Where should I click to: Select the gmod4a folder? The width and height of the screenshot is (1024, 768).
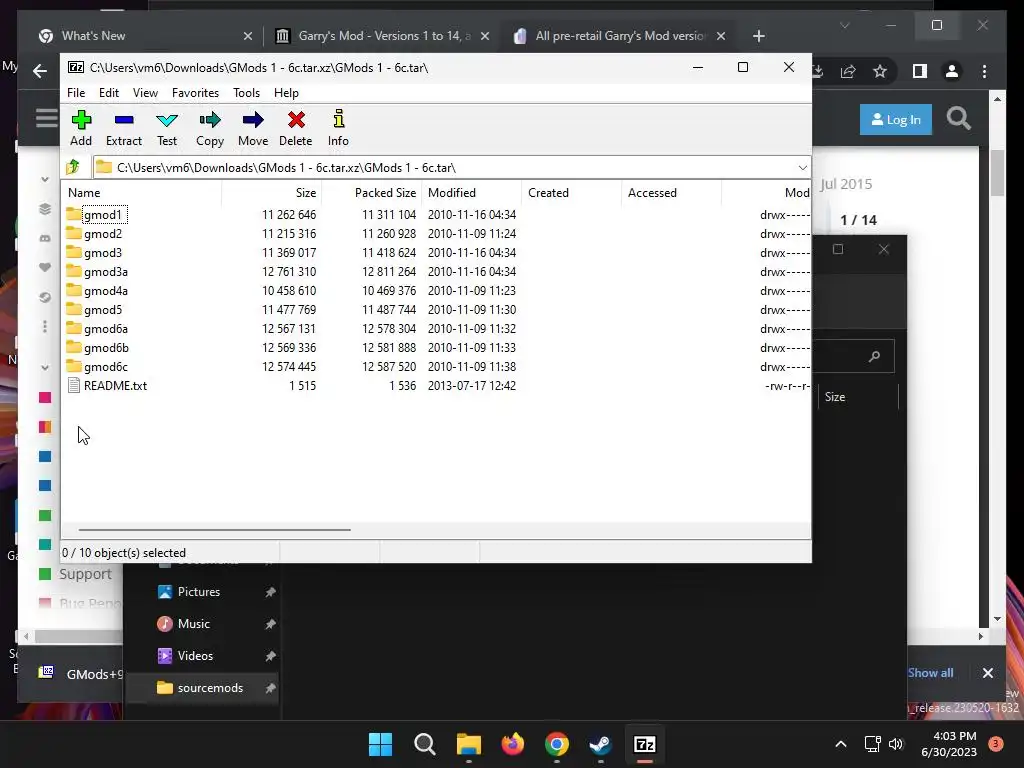[105, 291]
